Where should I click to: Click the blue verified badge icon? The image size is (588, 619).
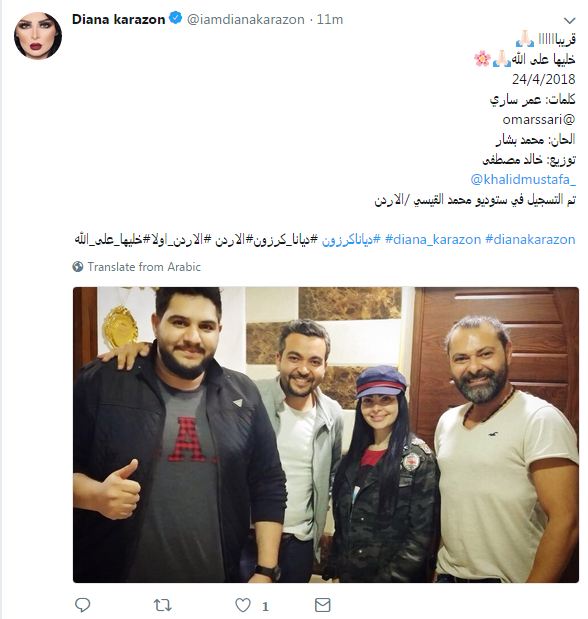click(x=175, y=18)
